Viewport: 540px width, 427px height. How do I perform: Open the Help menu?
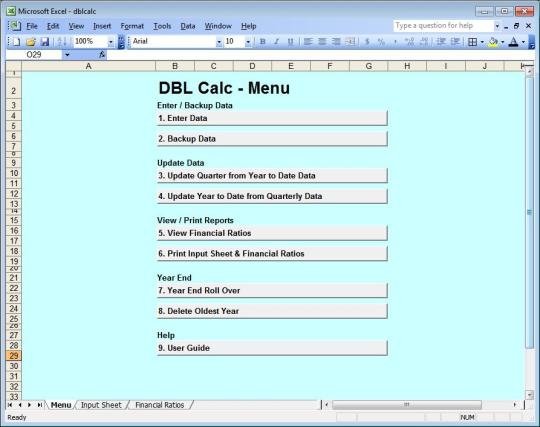pos(248,26)
